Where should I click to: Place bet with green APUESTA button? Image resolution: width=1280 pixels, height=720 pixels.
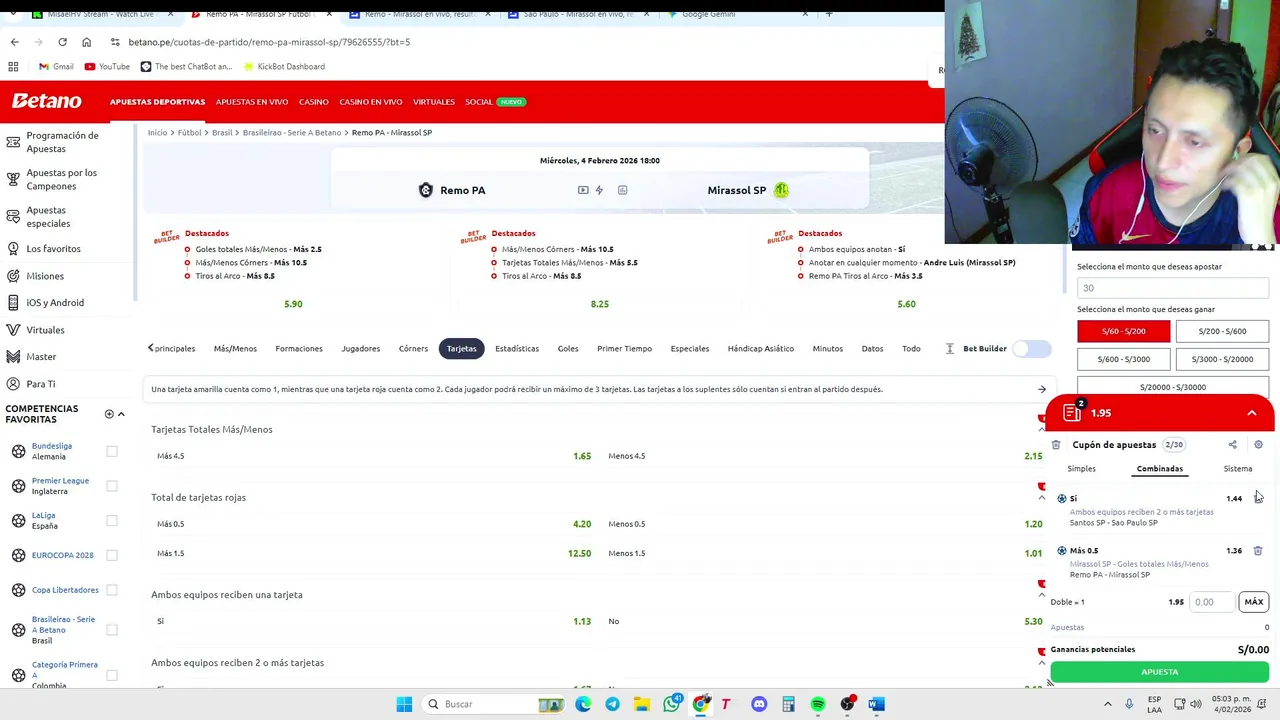(x=1159, y=672)
